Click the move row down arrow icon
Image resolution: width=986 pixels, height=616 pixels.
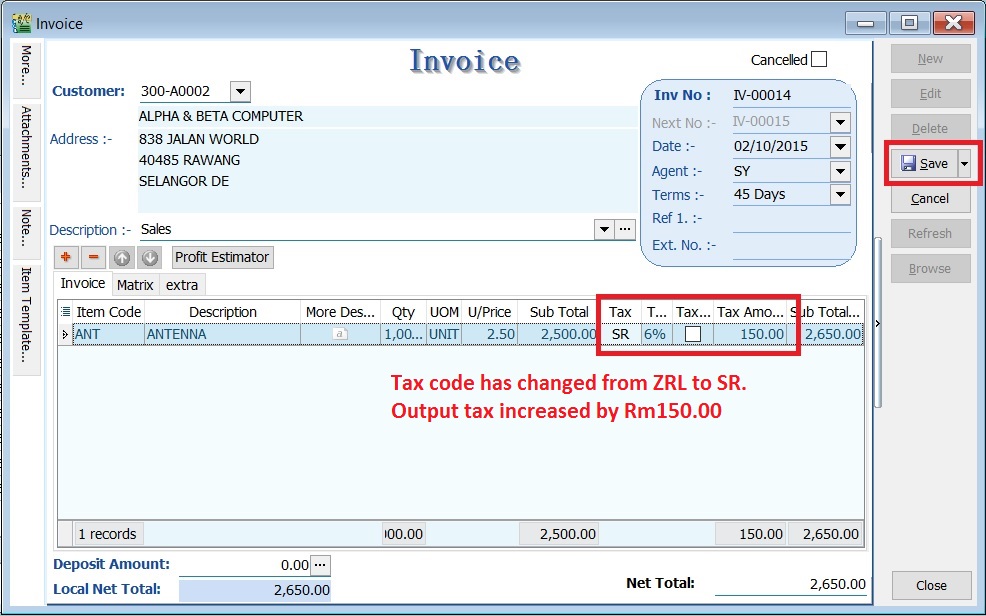(x=149, y=258)
